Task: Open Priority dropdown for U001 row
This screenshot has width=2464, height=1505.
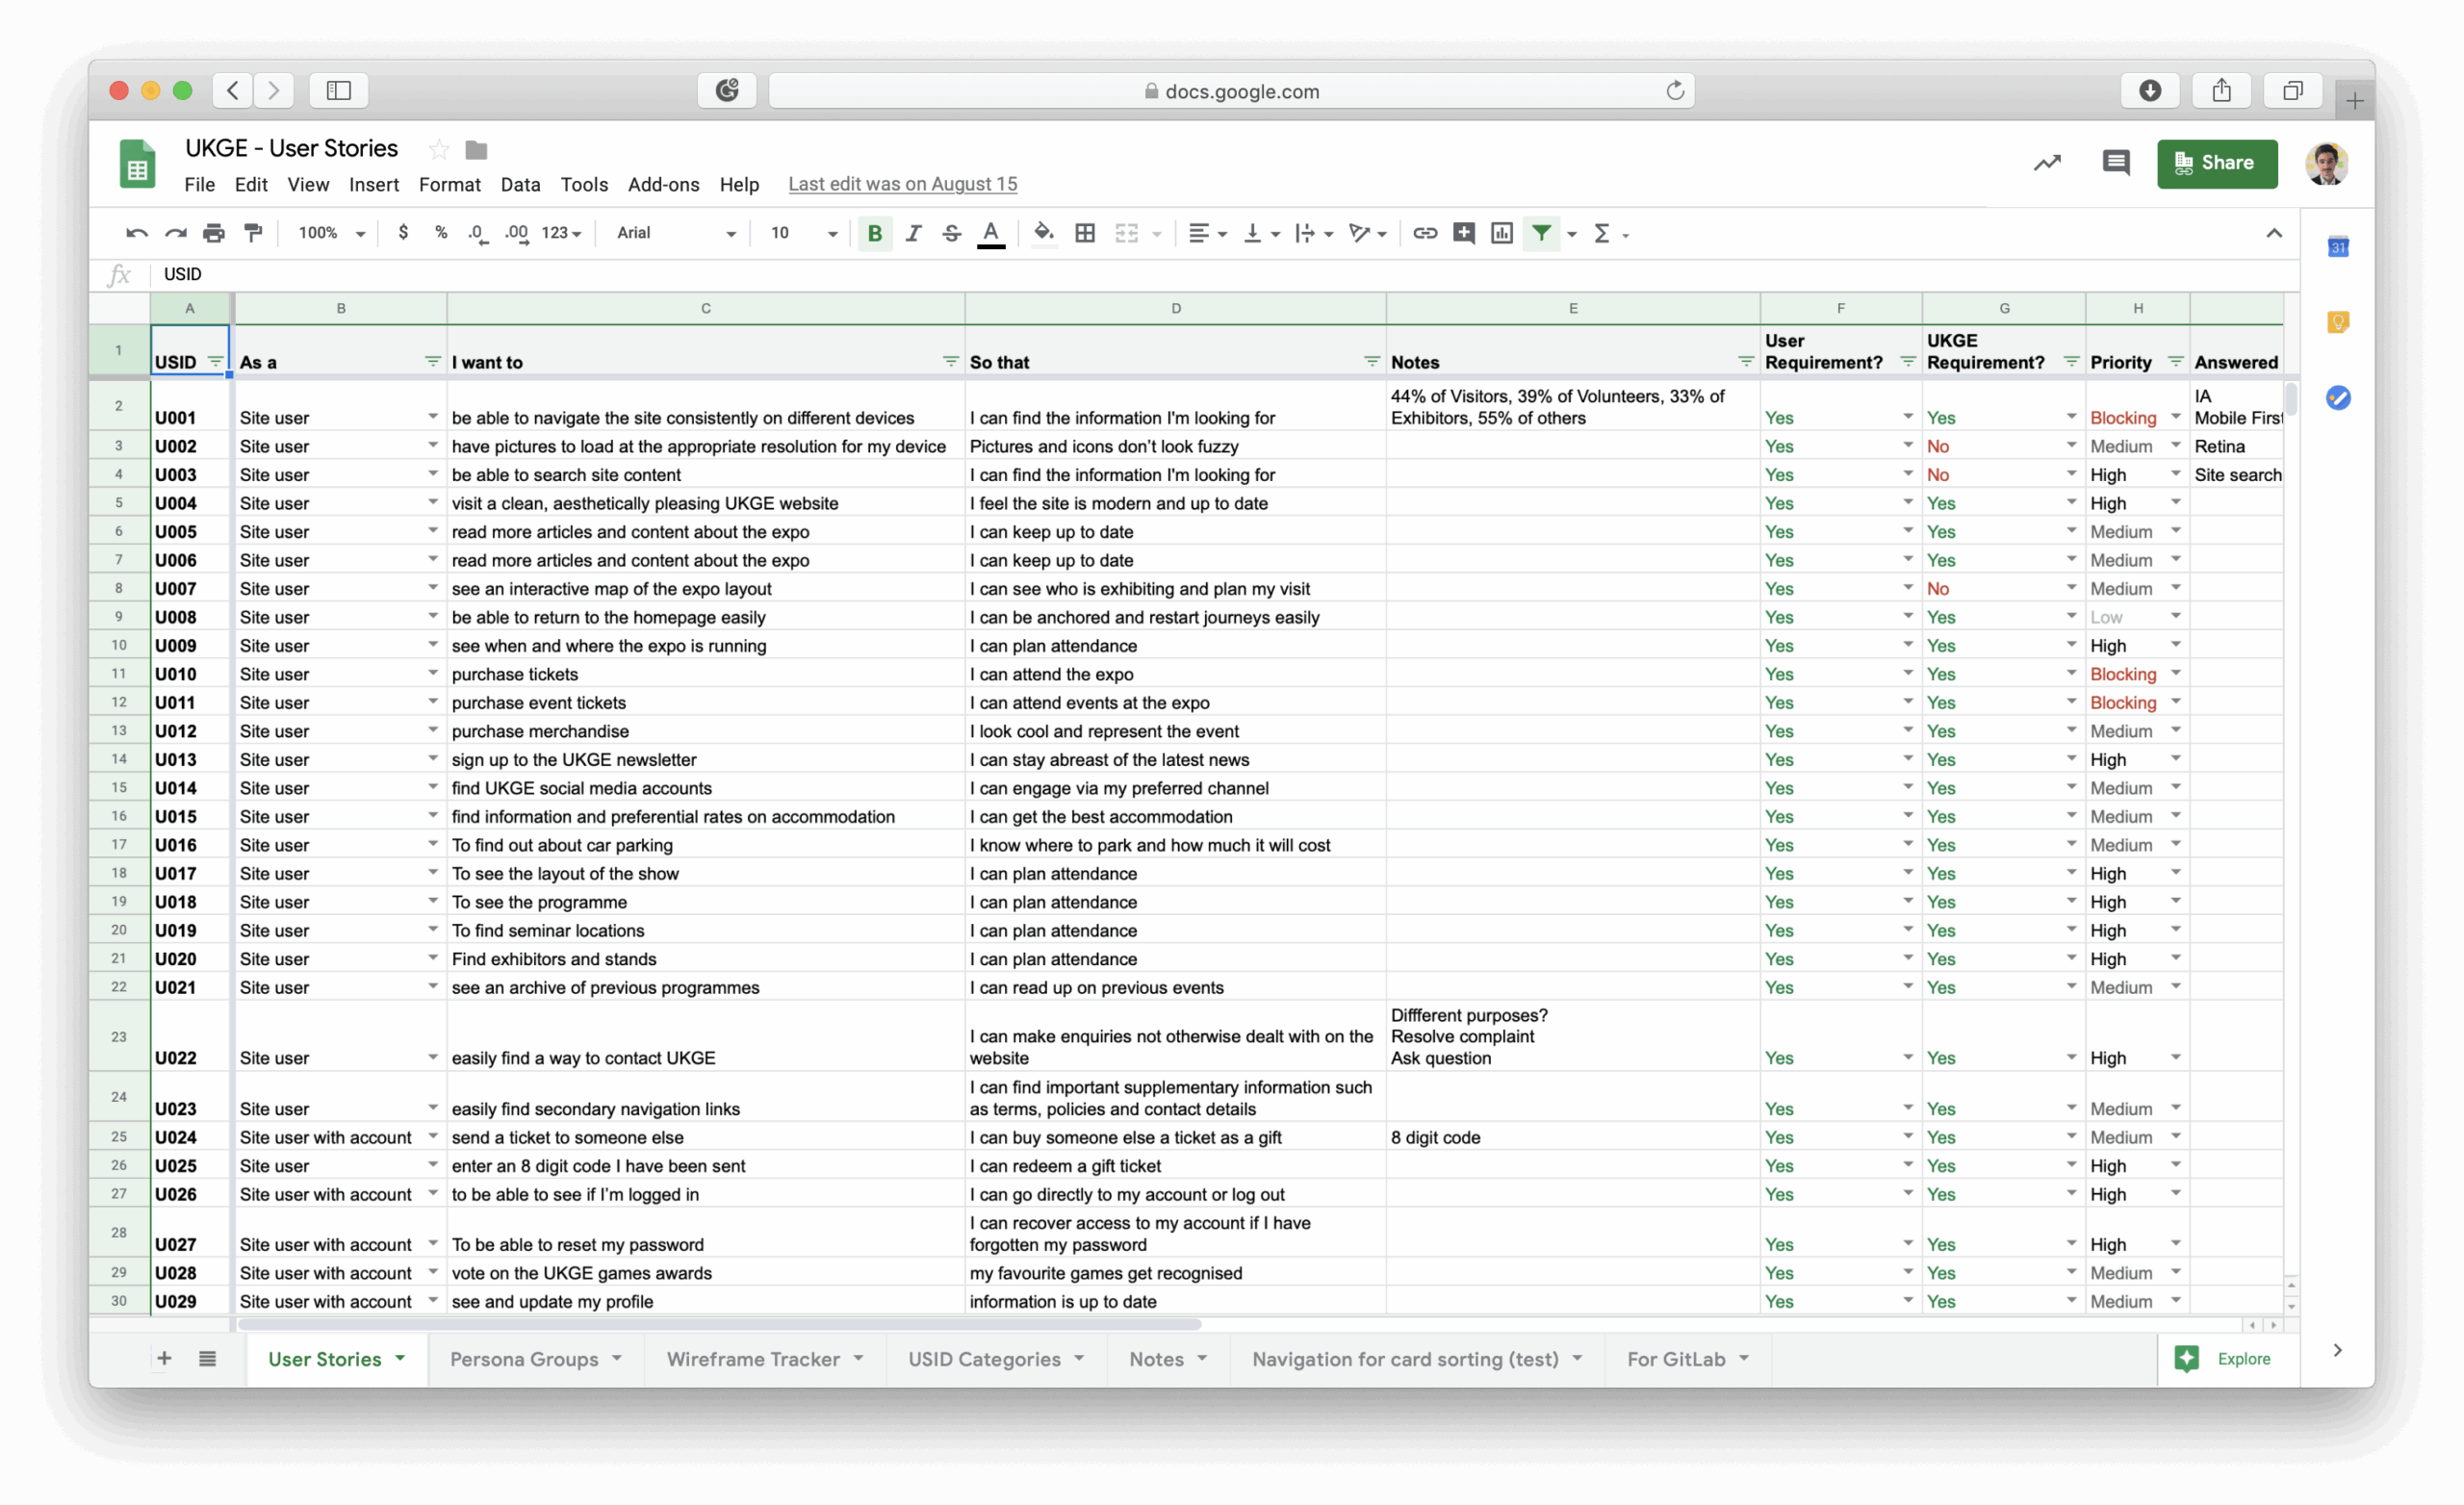Action: tap(2175, 417)
